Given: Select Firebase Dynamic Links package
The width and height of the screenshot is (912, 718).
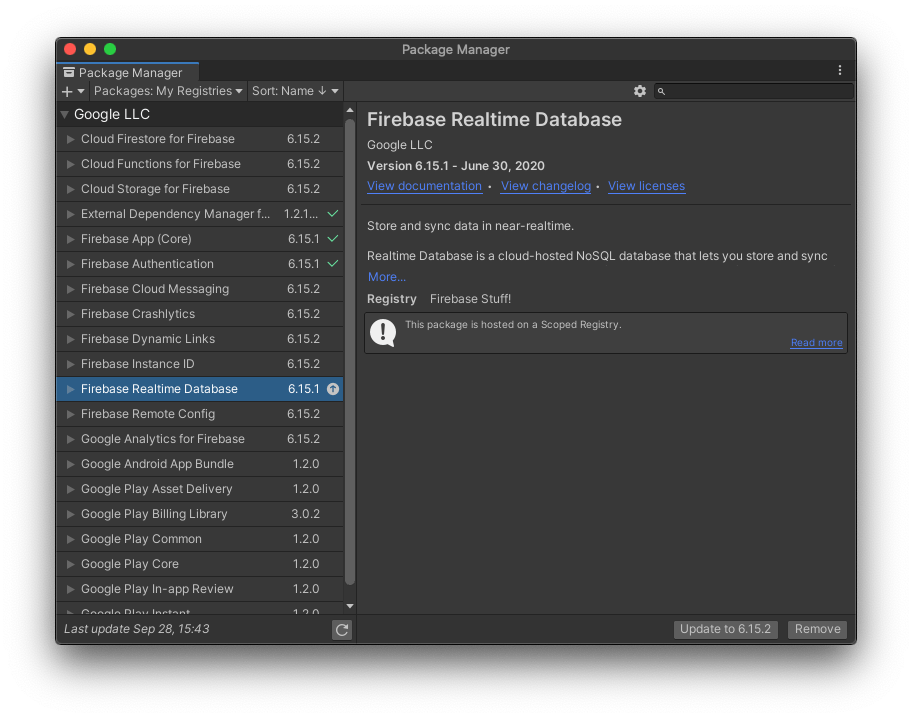Looking at the screenshot, I should click(200, 339).
